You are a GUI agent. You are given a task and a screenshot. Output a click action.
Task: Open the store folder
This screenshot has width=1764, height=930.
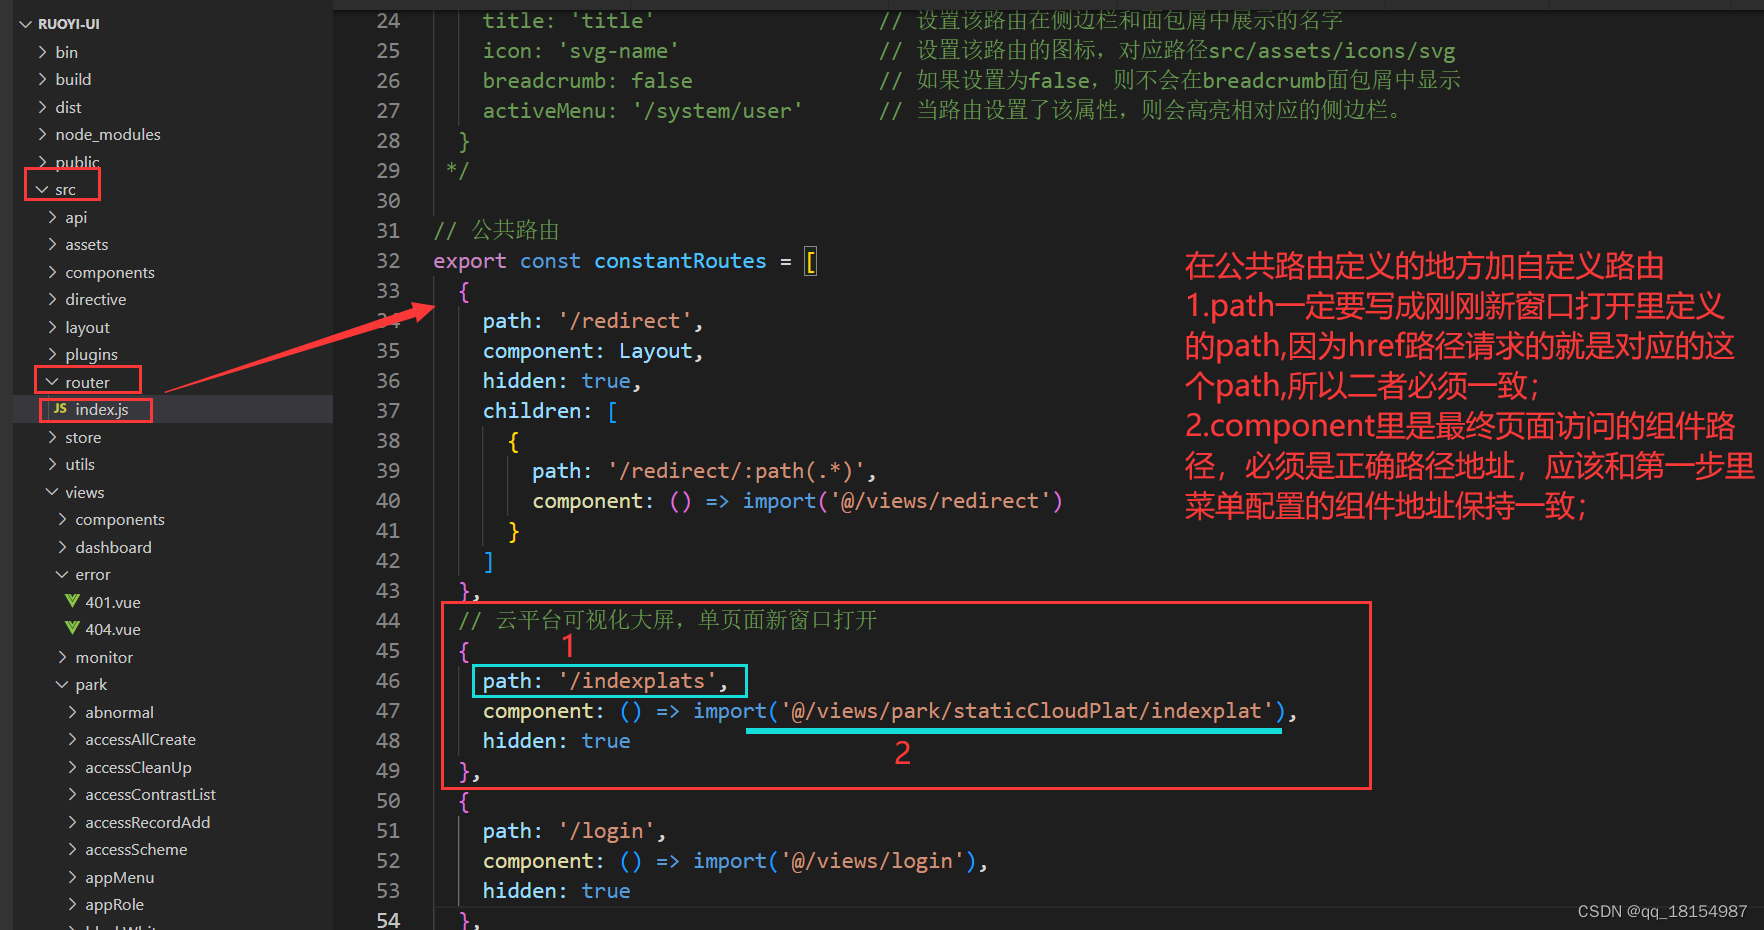click(83, 437)
